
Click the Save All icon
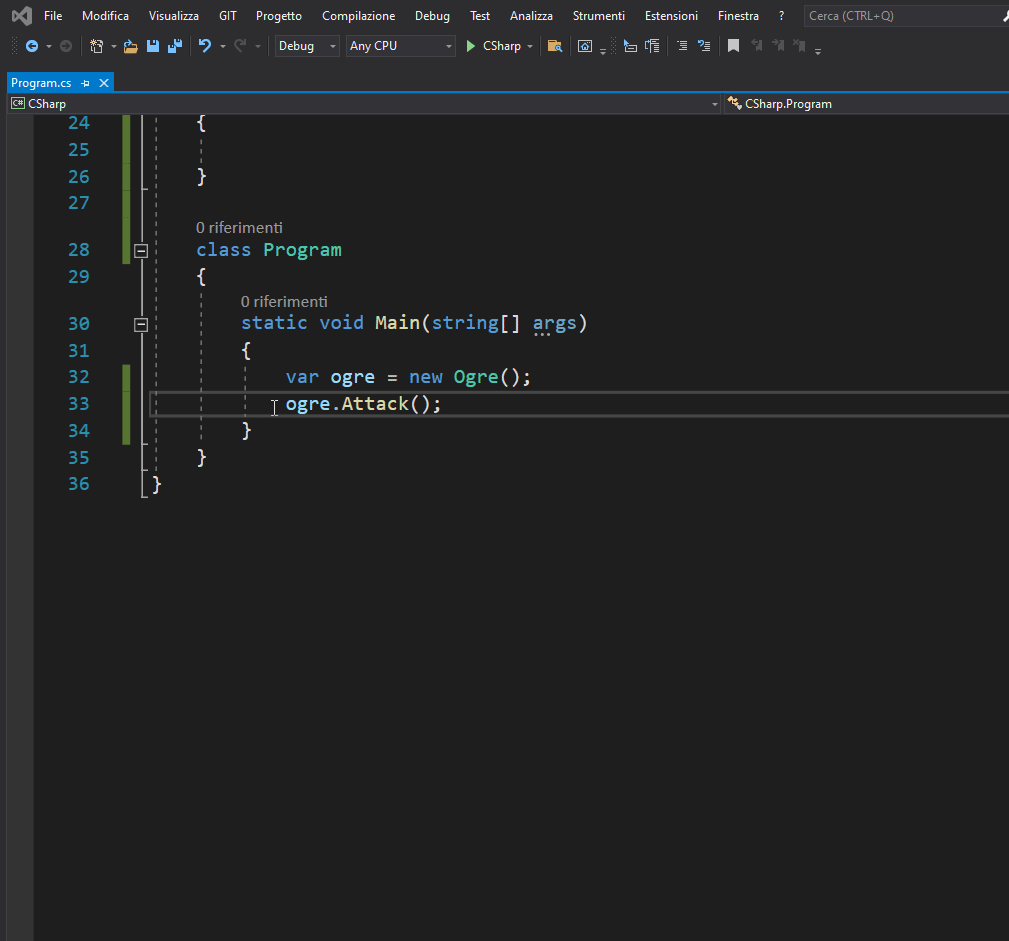coord(175,46)
